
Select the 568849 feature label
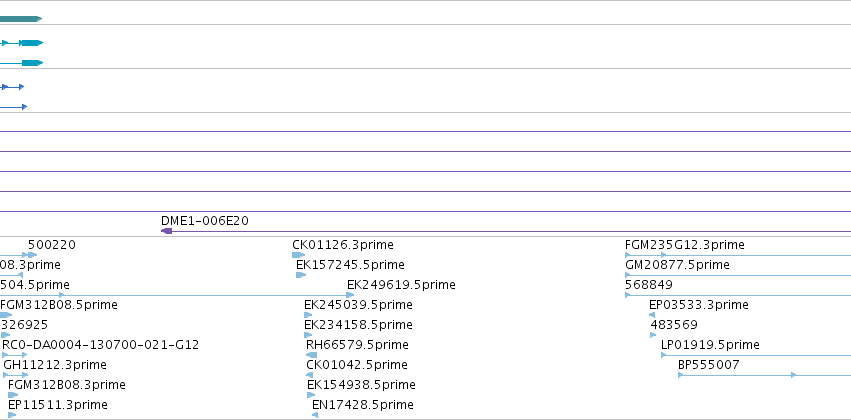click(649, 285)
